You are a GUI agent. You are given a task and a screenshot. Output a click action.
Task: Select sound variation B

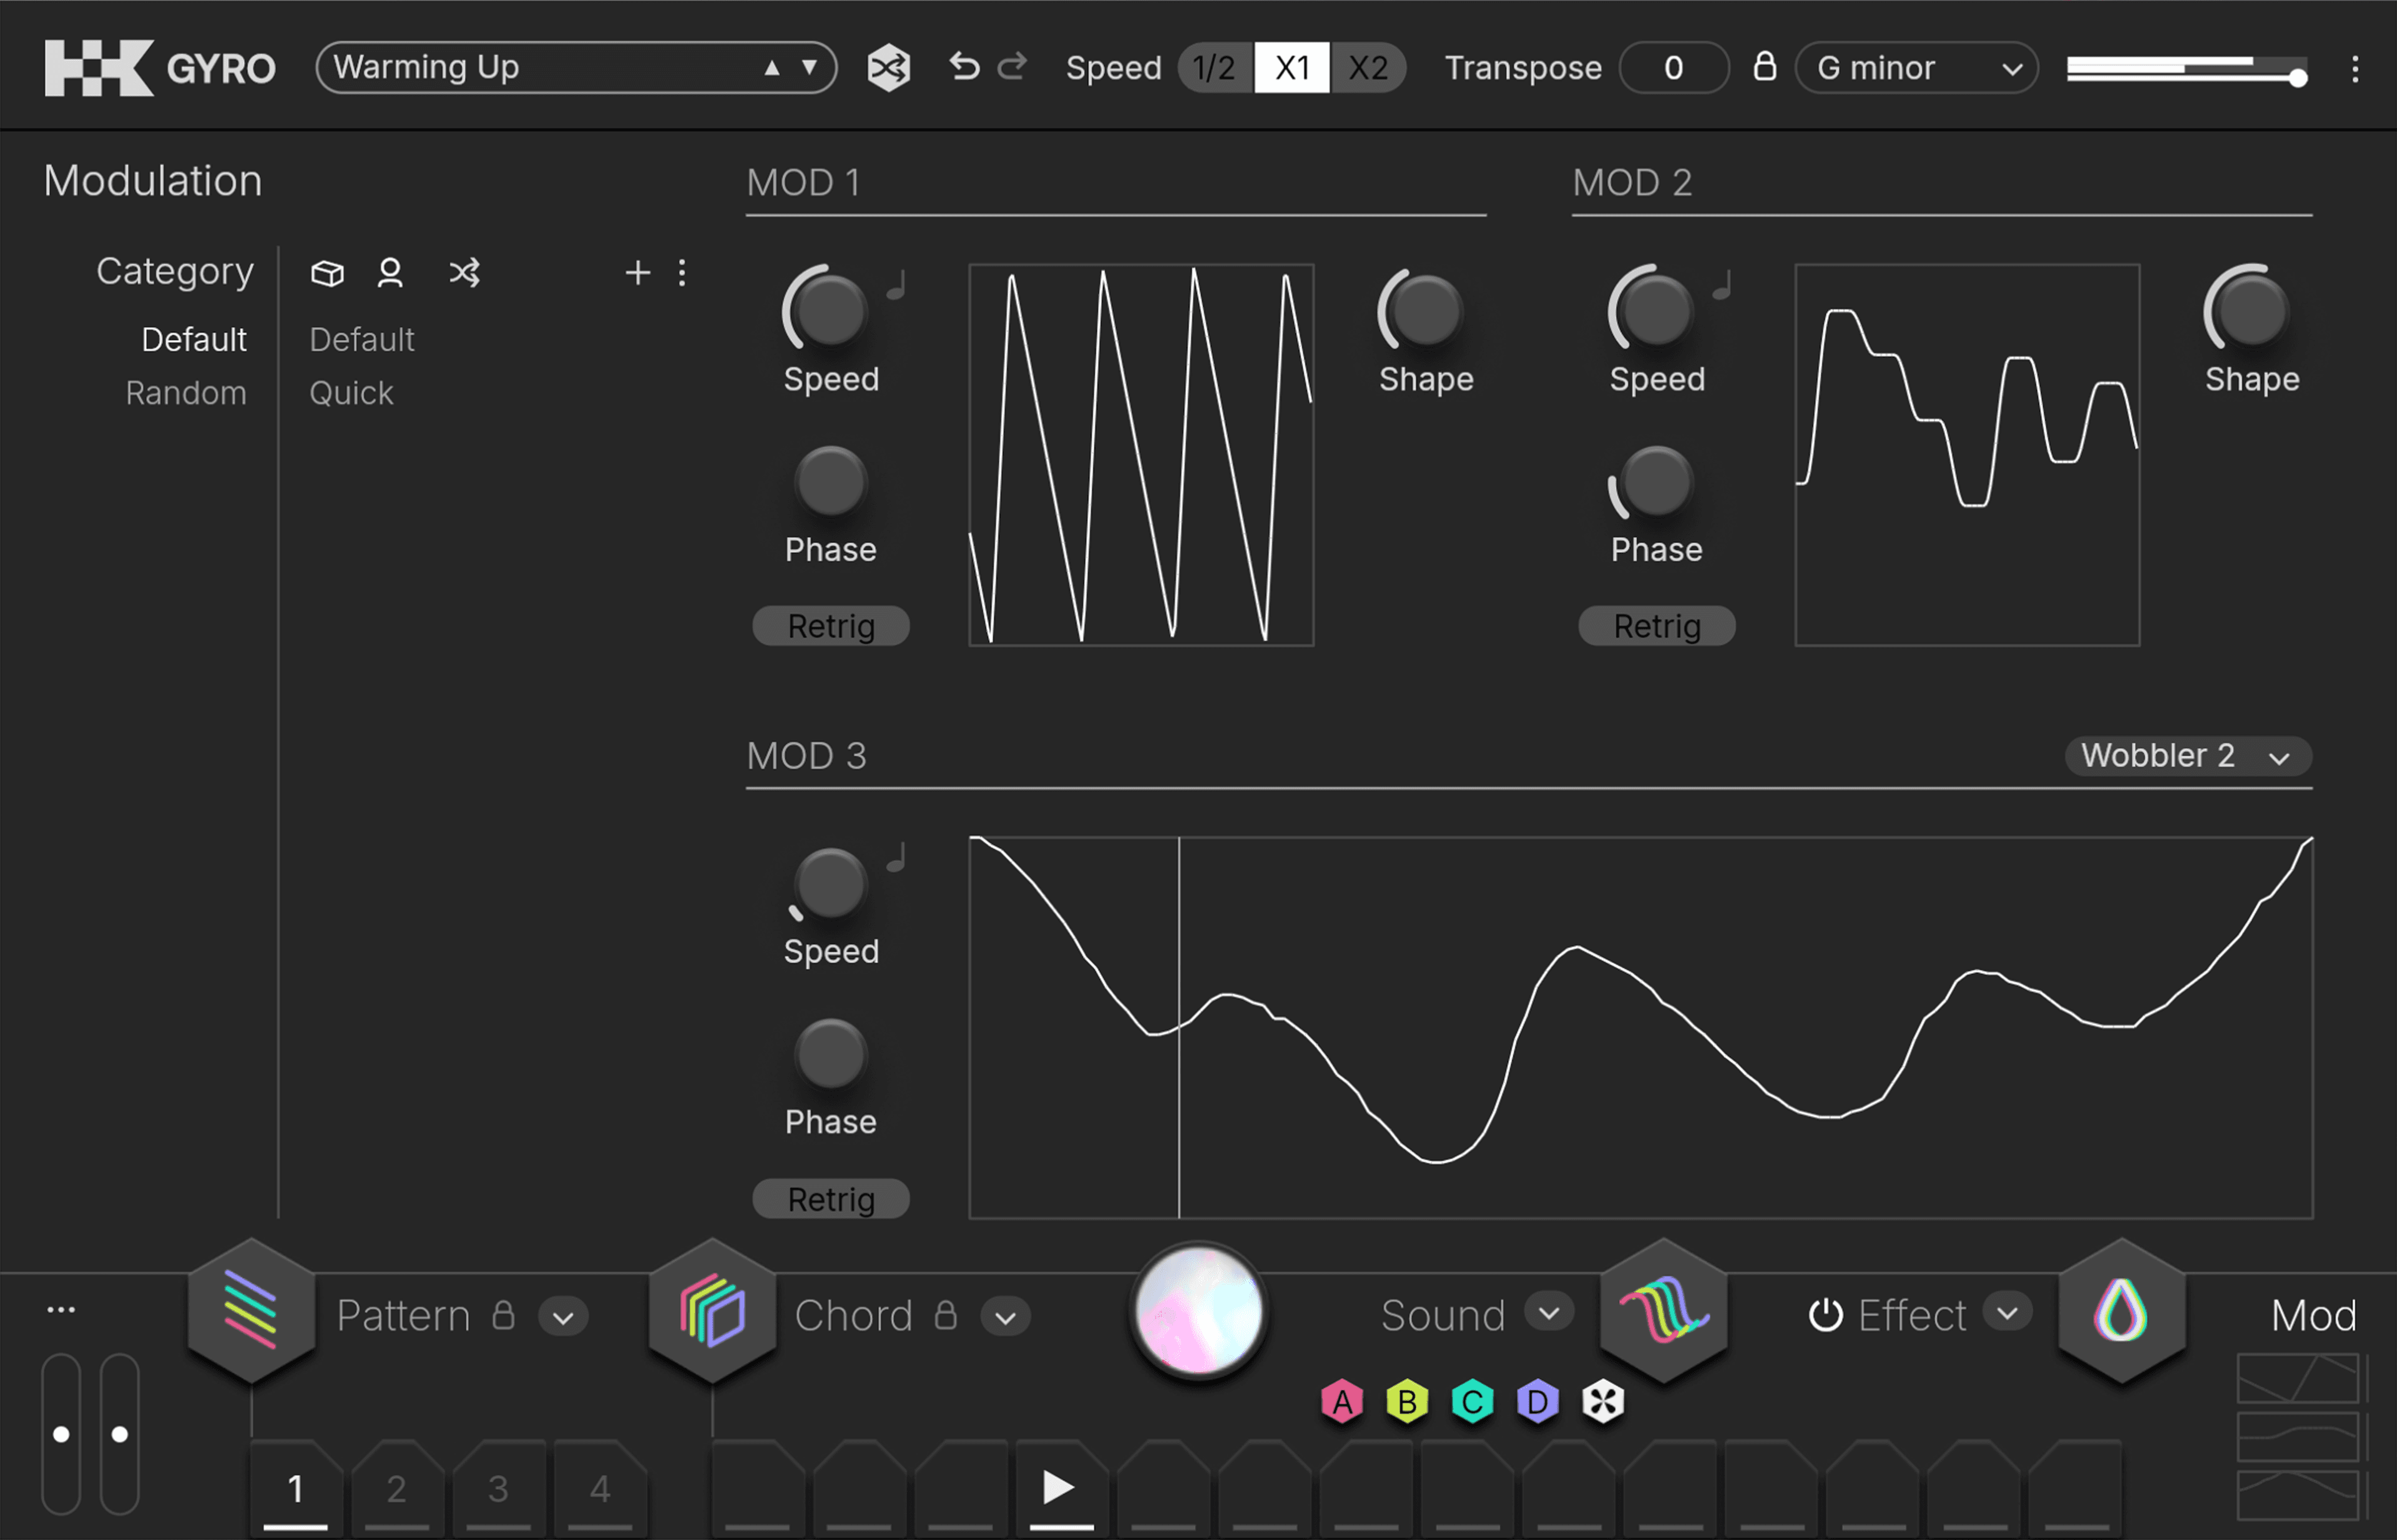point(1407,1402)
